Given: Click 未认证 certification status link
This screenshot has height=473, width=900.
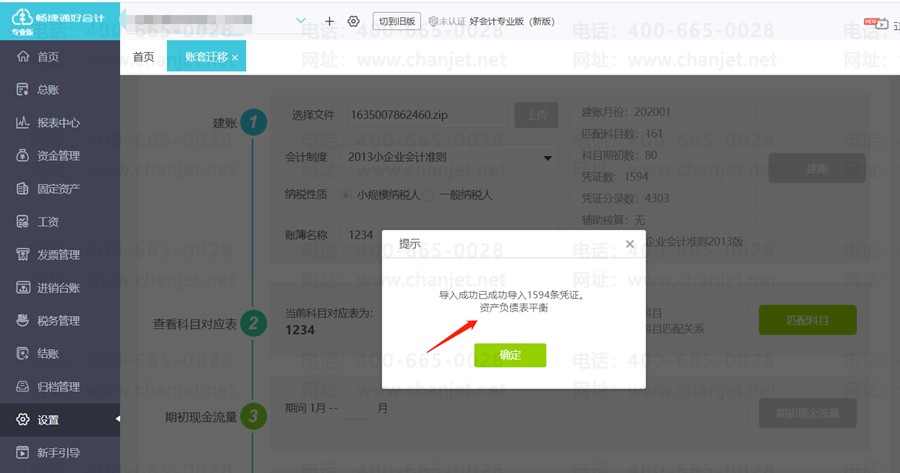Looking at the screenshot, I should click(x=447, y=21).
